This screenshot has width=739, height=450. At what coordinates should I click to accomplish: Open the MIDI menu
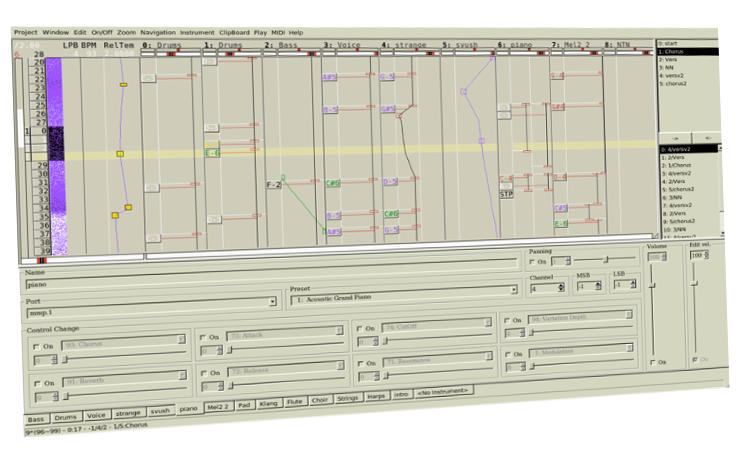click(x=278, y=33)
